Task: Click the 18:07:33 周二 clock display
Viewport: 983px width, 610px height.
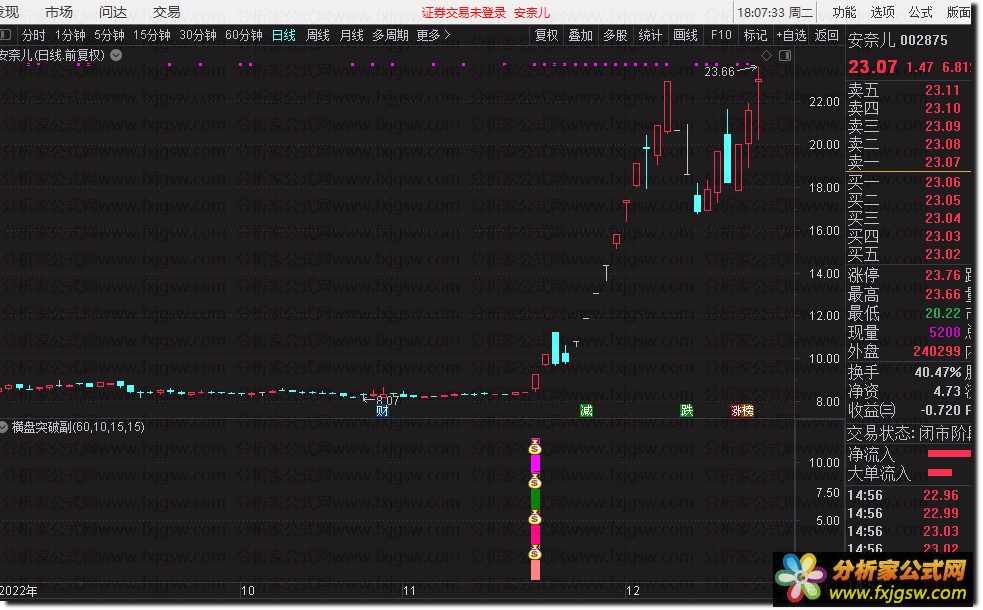Action: 775,13
